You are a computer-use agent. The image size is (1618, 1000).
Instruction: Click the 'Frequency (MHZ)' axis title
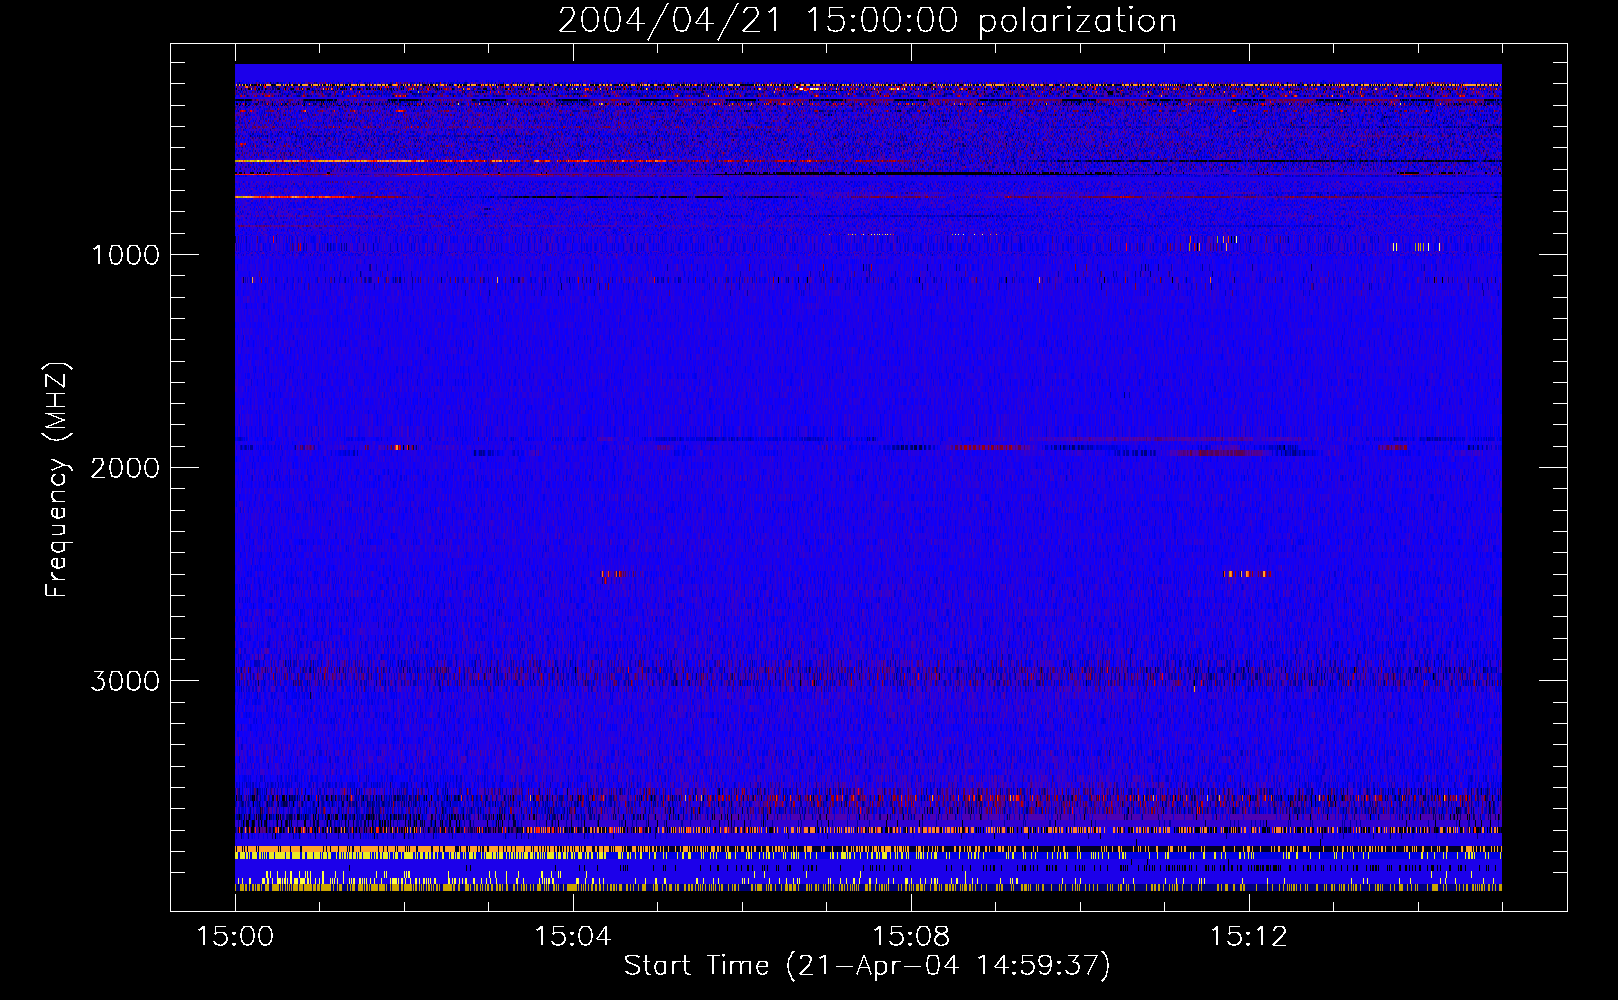tap(57, 480)
